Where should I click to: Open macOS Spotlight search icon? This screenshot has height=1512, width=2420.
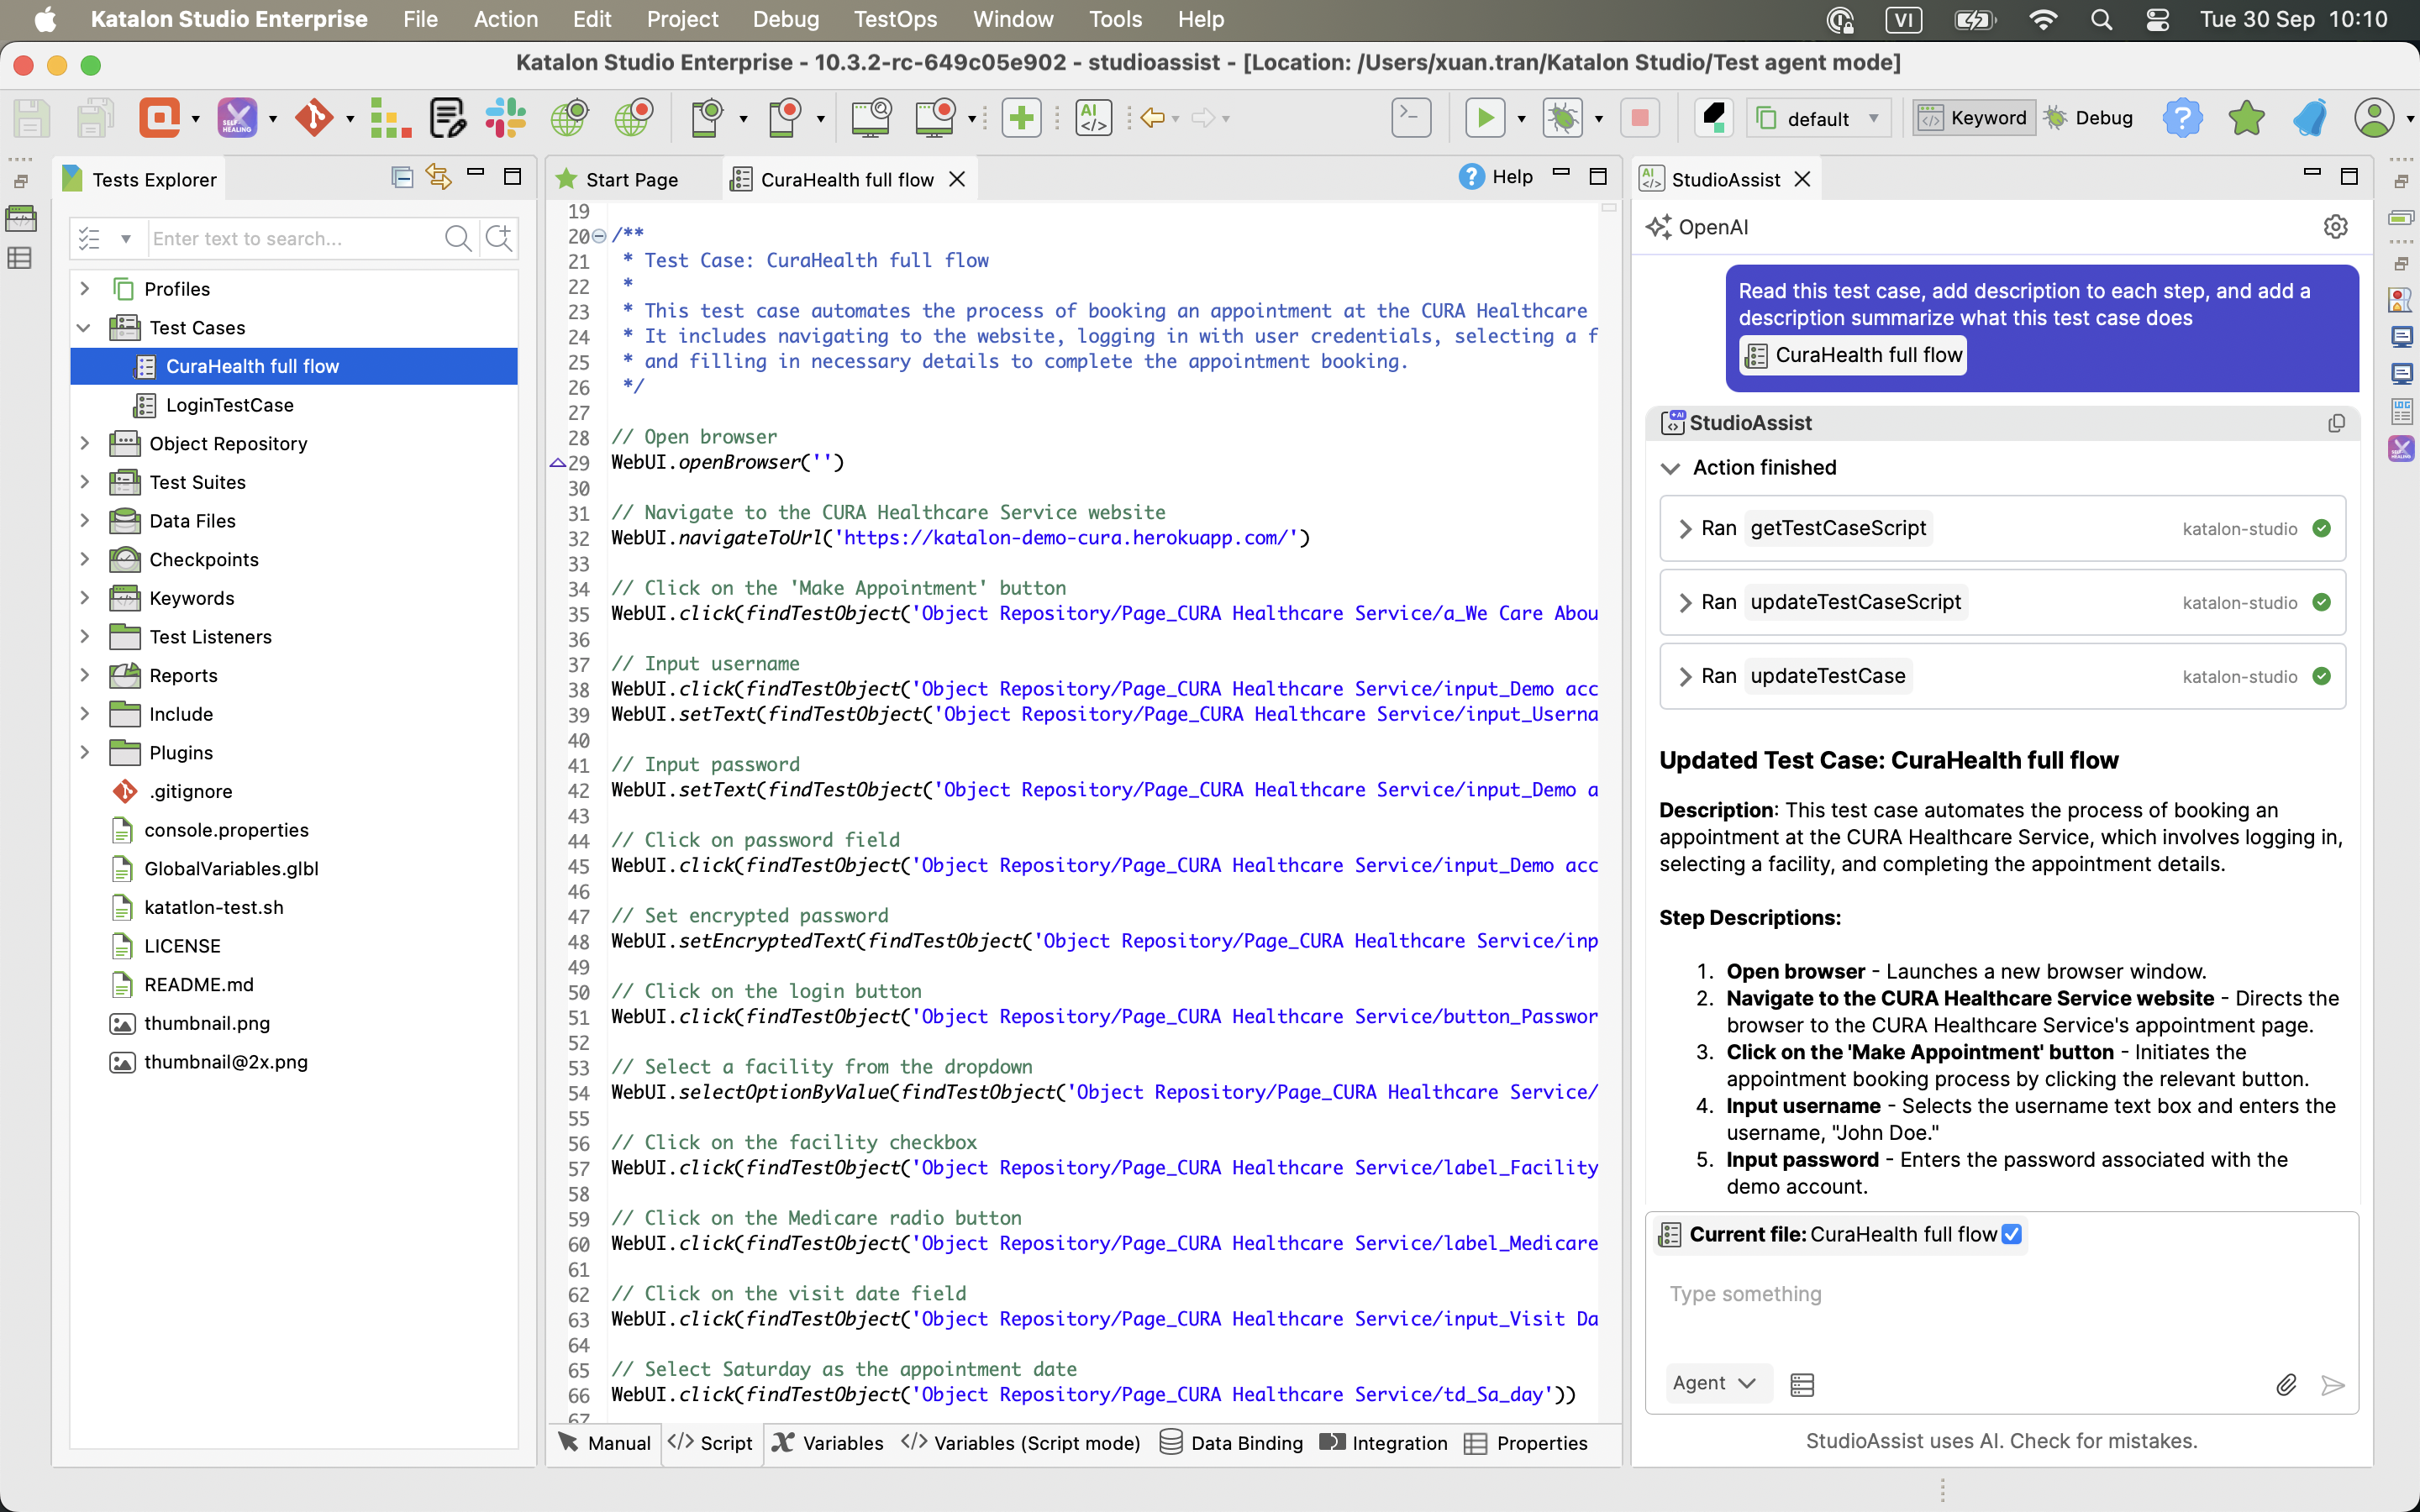(2101, 19)
